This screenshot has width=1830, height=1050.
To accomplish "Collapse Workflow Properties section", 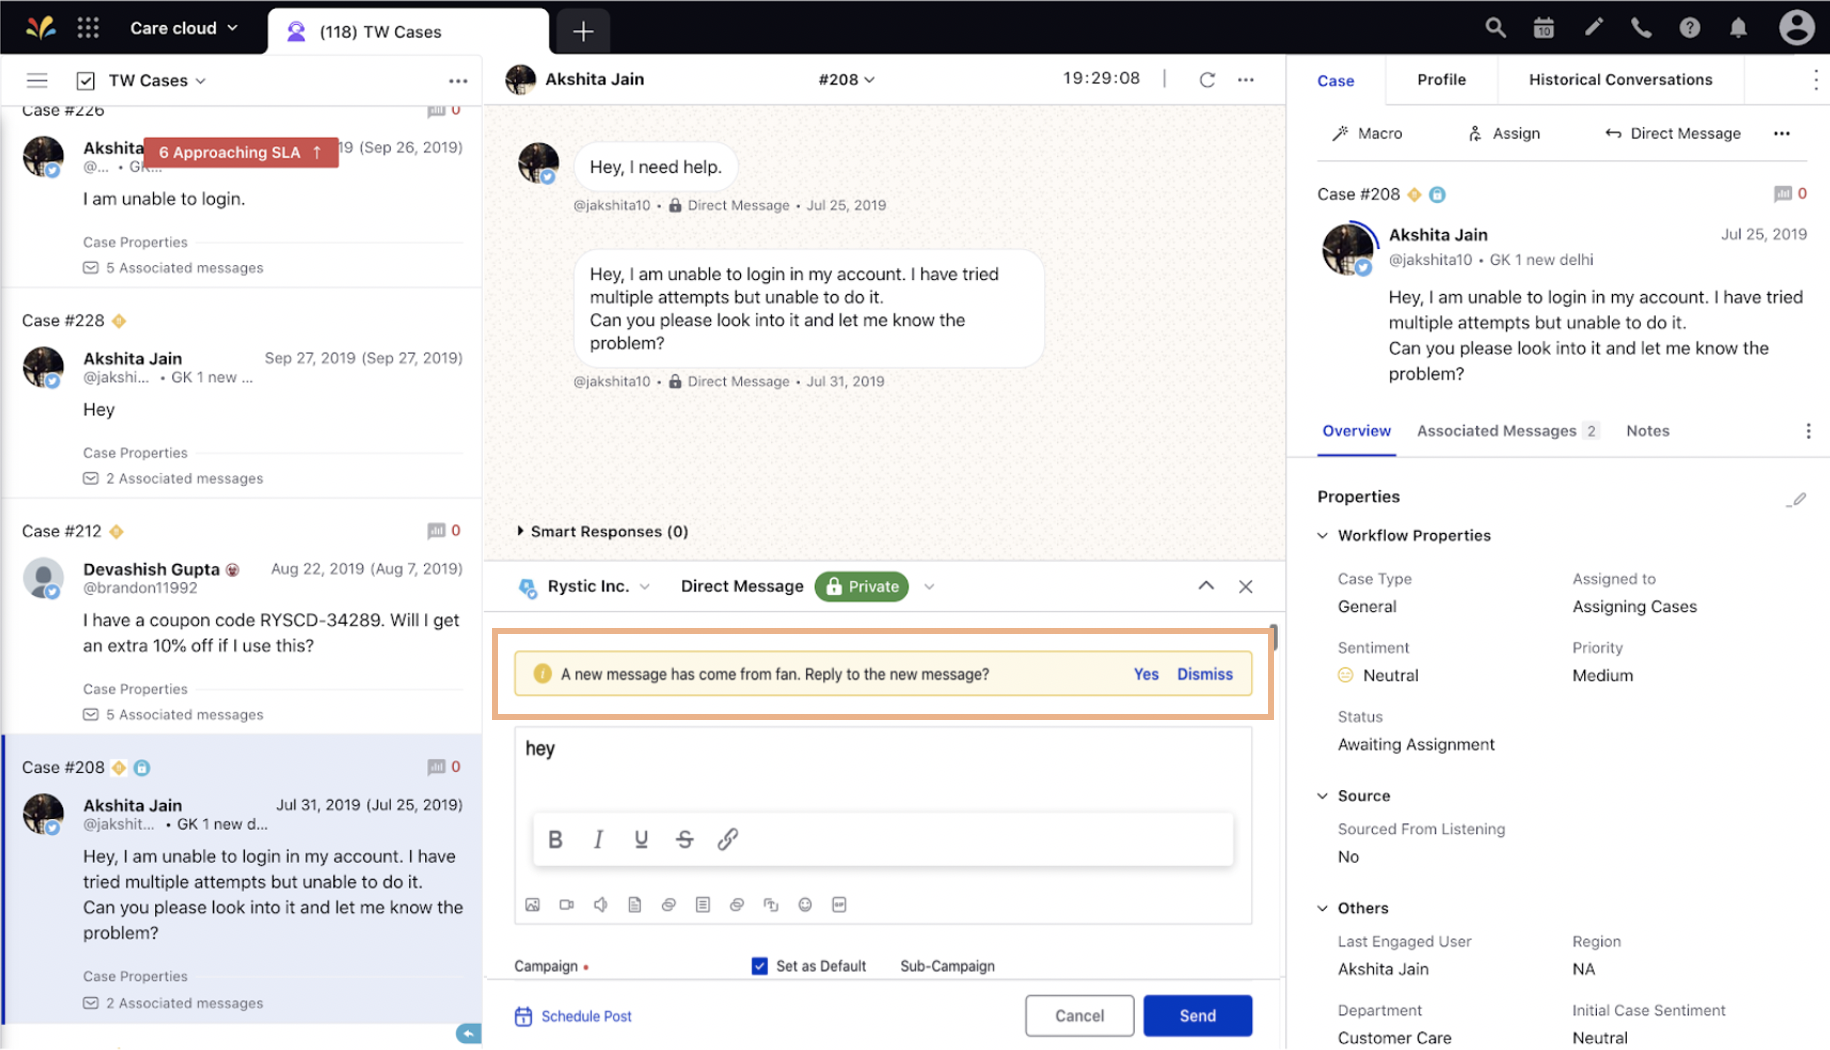I will (1323, 536).
